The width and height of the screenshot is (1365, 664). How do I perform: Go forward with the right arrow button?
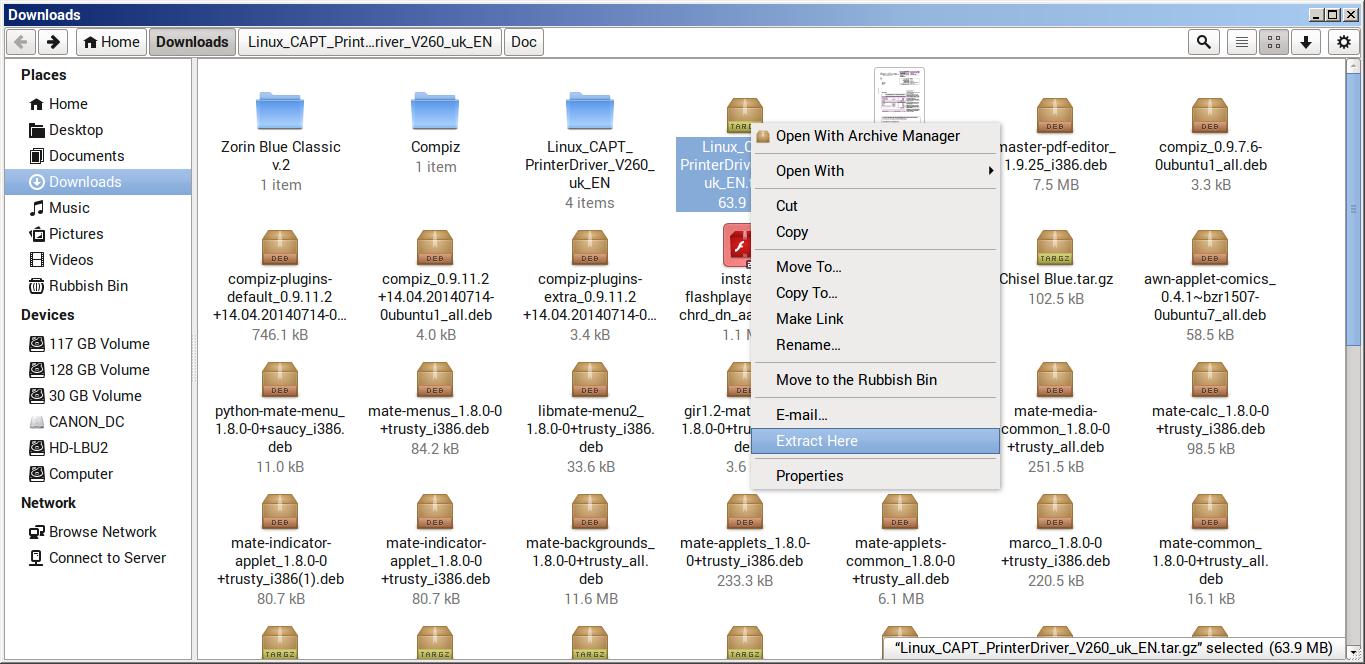[x=53, y=42]
